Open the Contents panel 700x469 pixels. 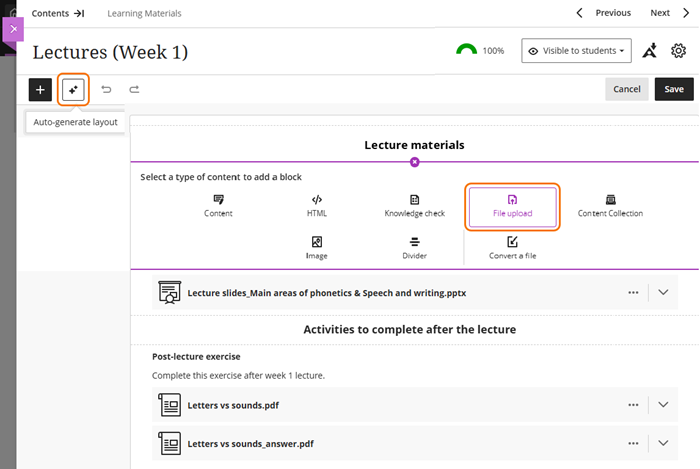58,13
